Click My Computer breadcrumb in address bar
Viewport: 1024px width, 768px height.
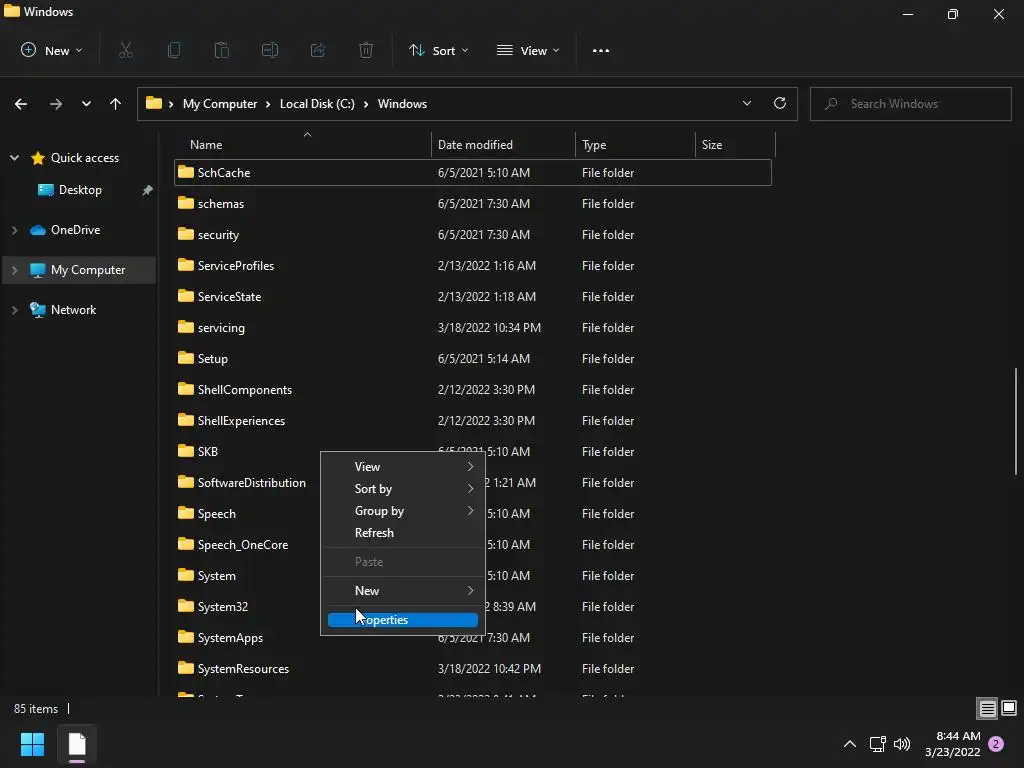[x=219, y=104]
